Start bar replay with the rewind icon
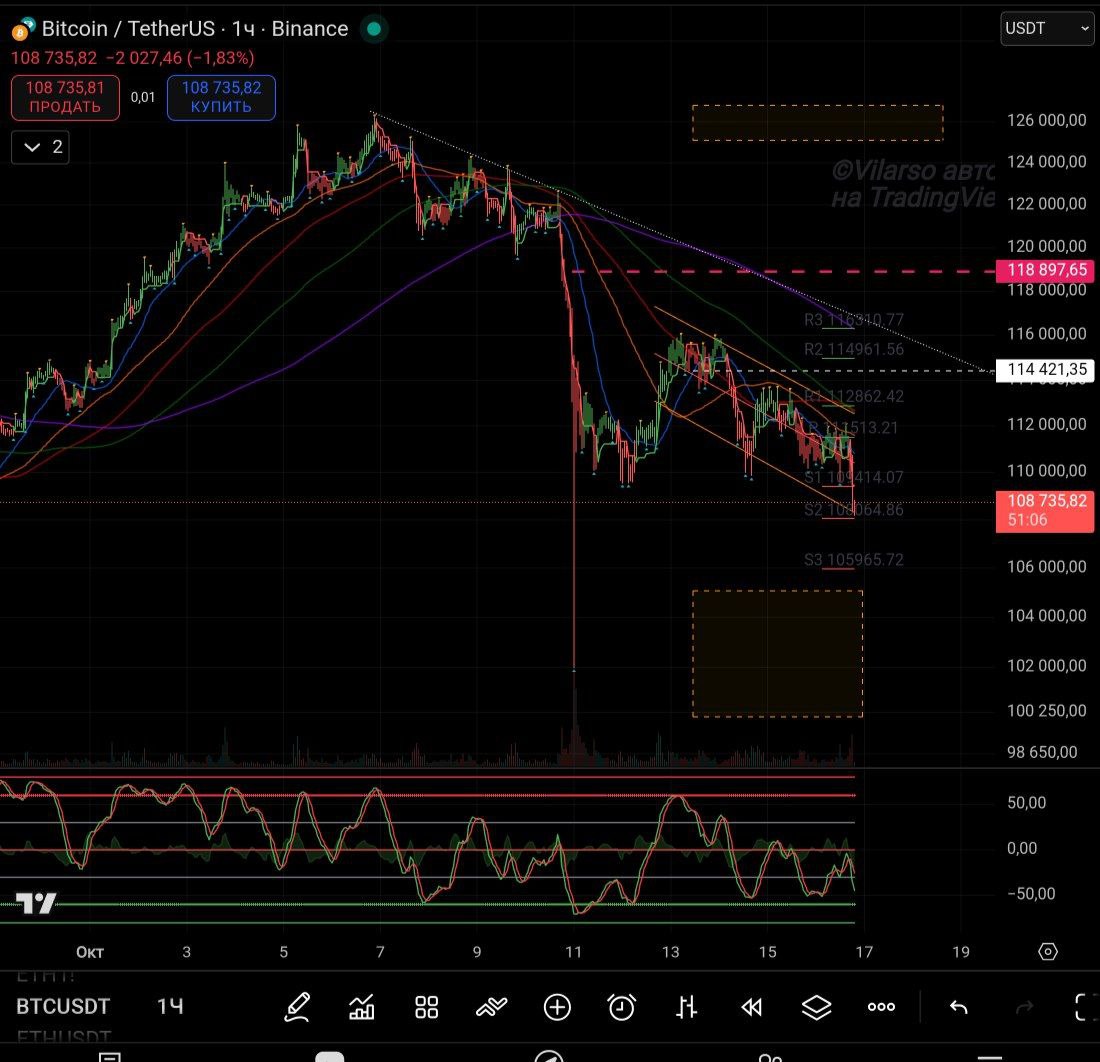 pos(752,1007)
